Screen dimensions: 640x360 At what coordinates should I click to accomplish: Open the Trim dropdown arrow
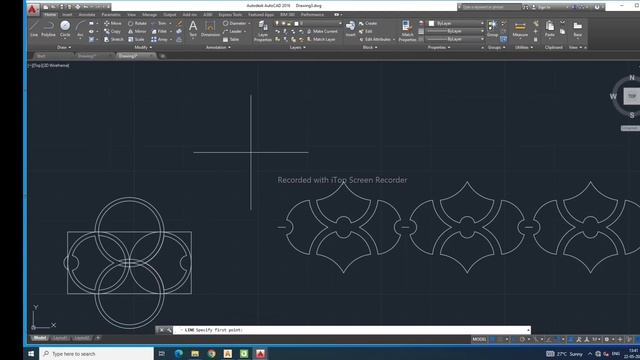(x=170, y=24)
